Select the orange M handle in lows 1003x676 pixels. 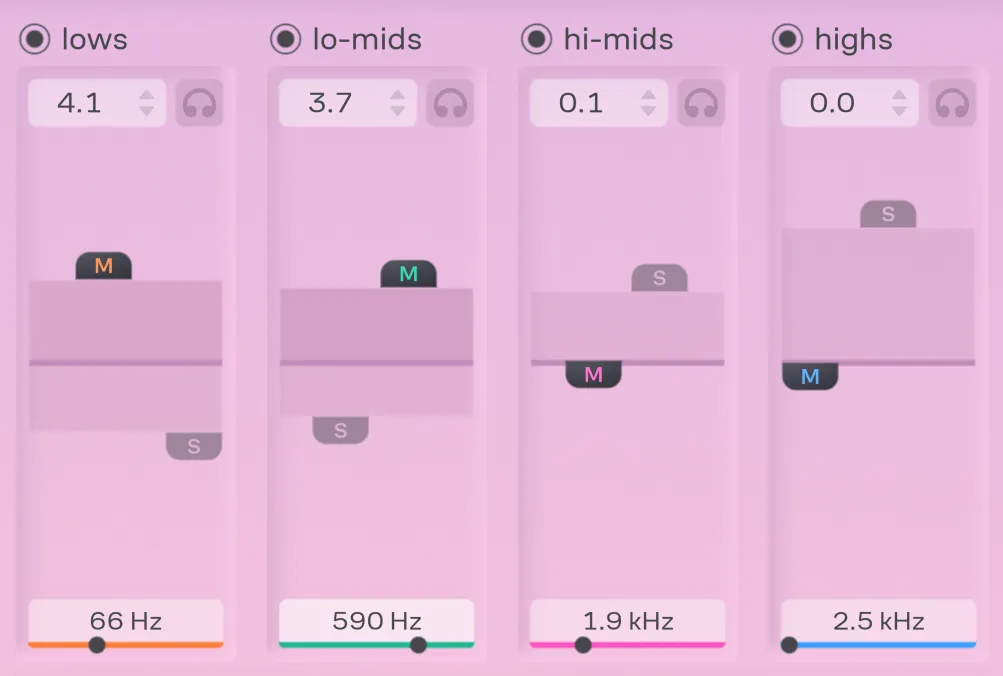(104, 265)
